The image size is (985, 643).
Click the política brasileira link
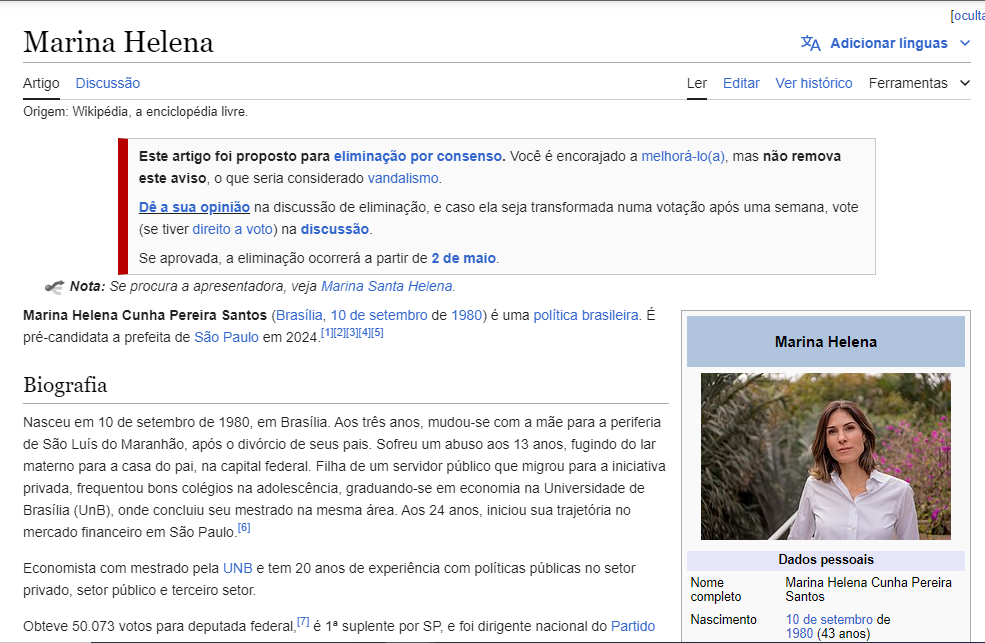(585, 315)
